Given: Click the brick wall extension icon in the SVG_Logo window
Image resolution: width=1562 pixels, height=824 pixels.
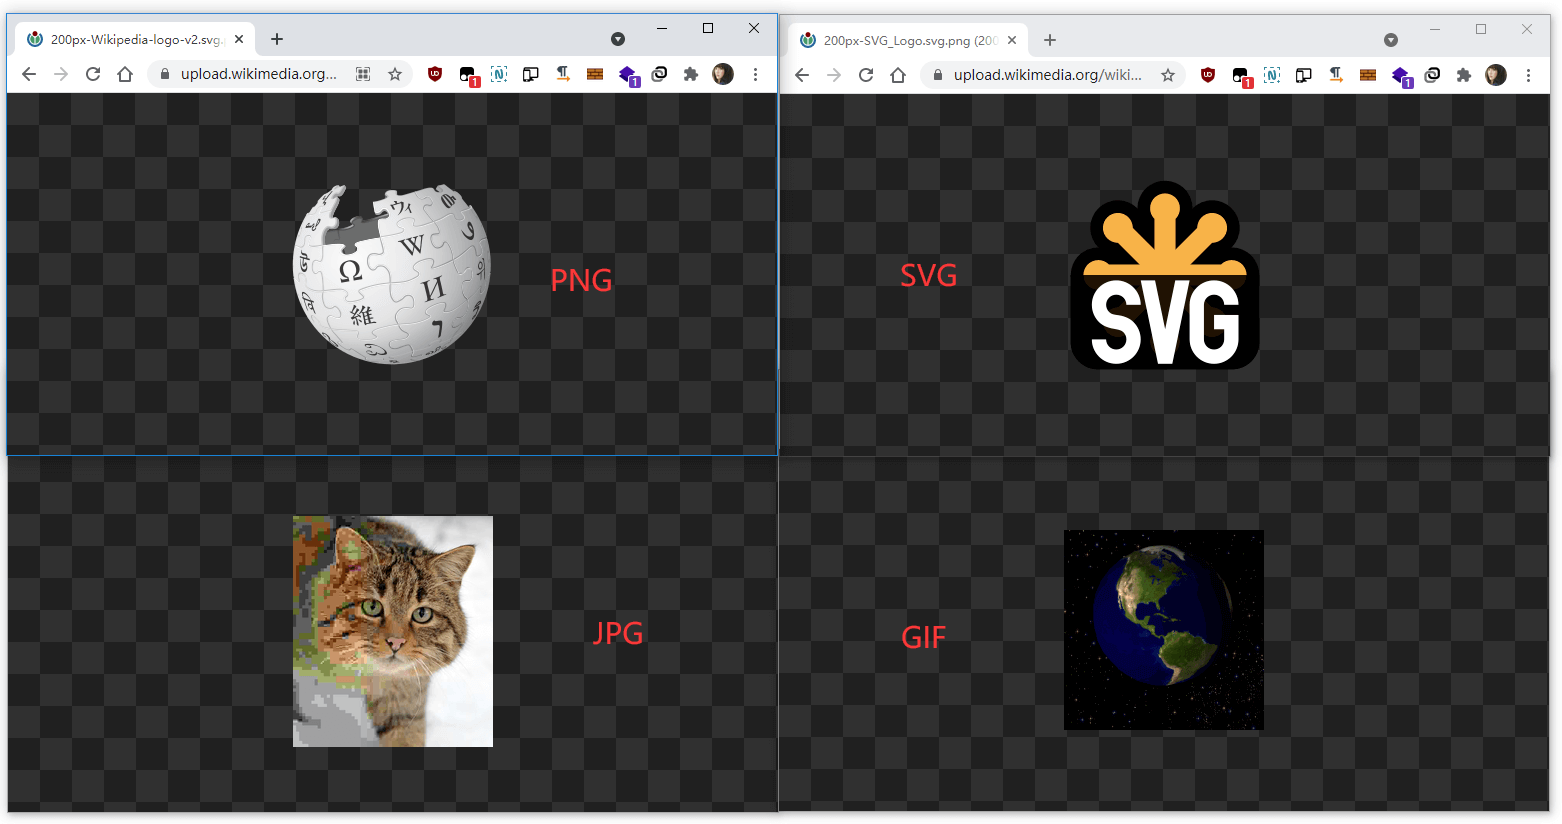Looking at the screenshot, I should point(1368,75).
